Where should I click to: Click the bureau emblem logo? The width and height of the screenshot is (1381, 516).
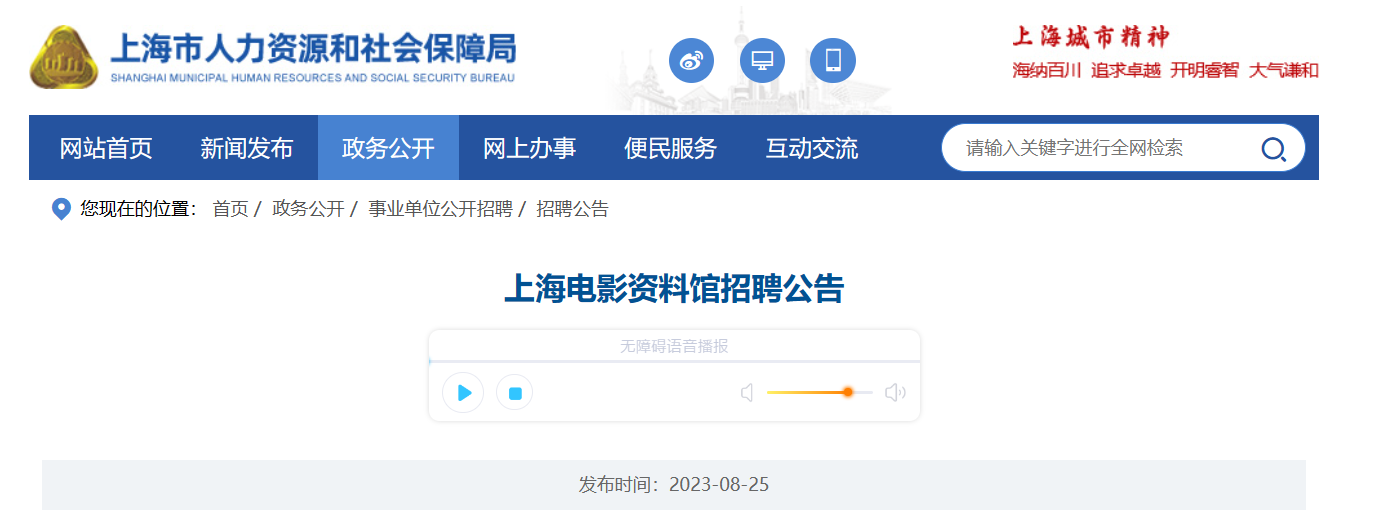pos(64,58)
